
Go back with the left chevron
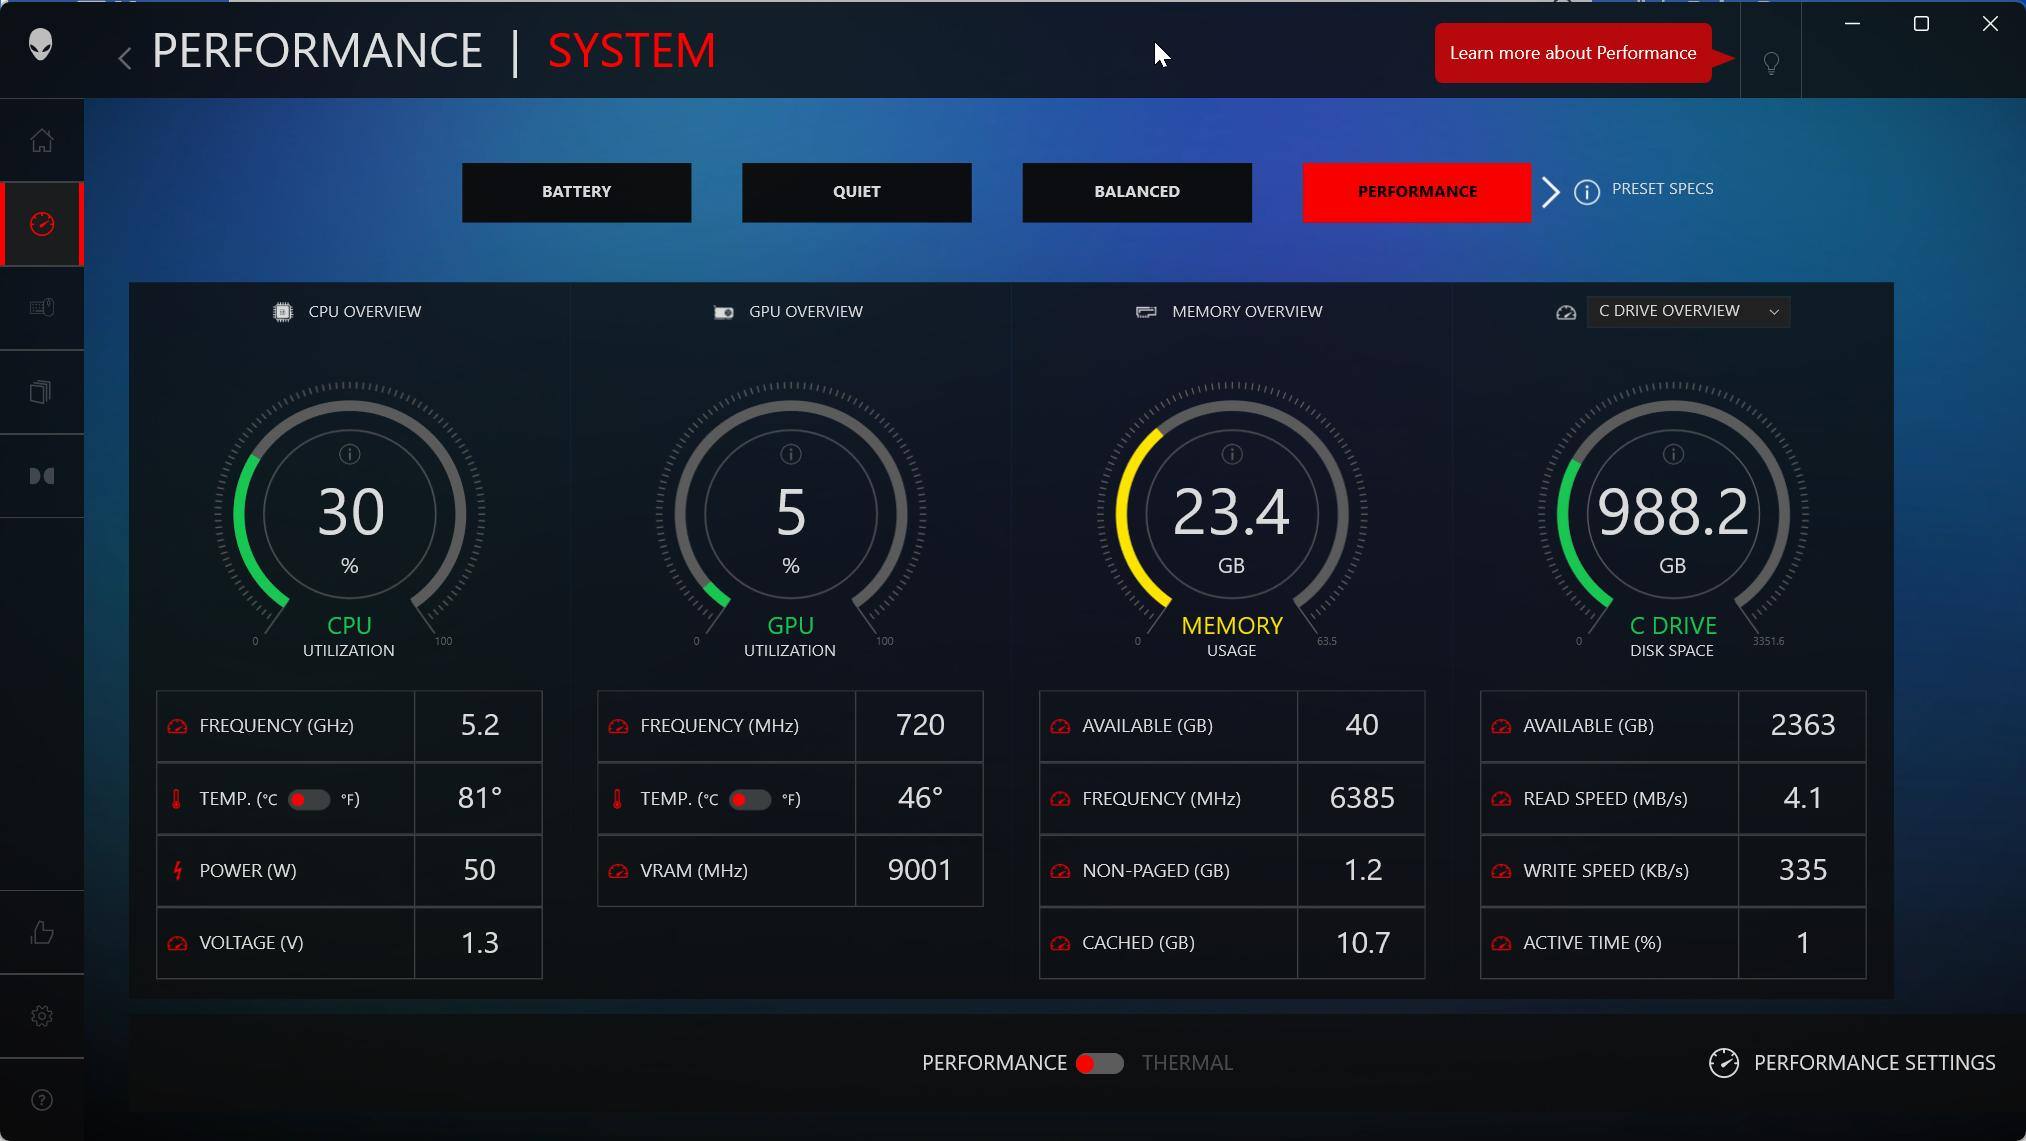[124, 58]
